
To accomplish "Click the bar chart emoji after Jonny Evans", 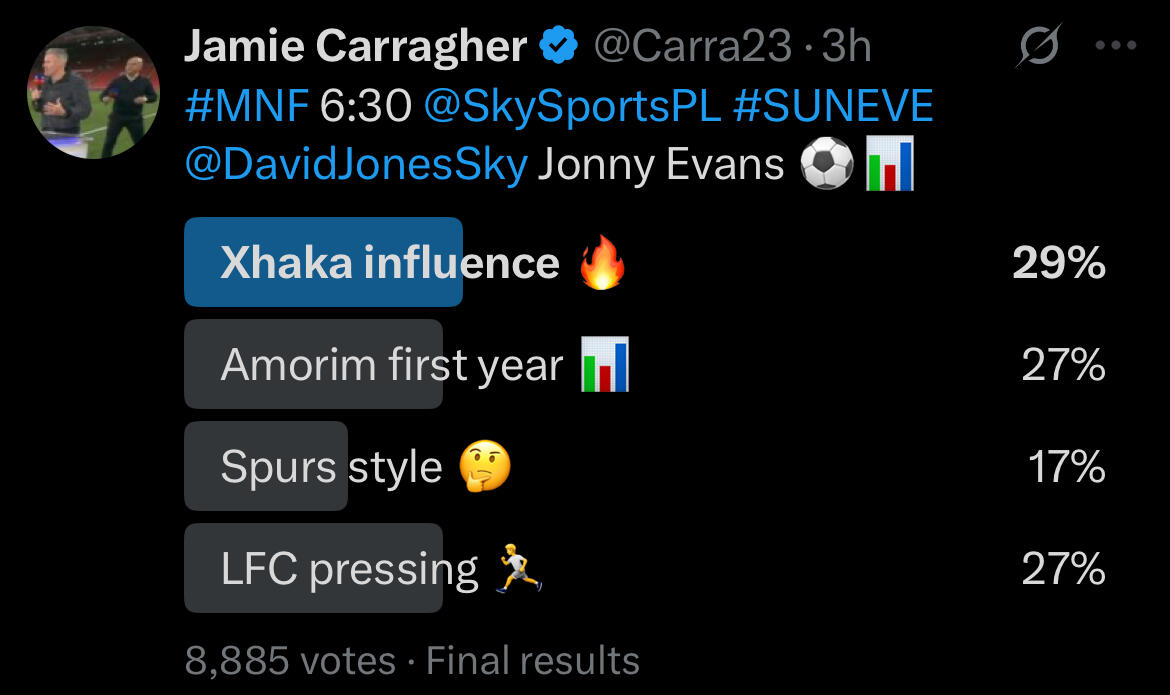I will click(x=889, y=163).
